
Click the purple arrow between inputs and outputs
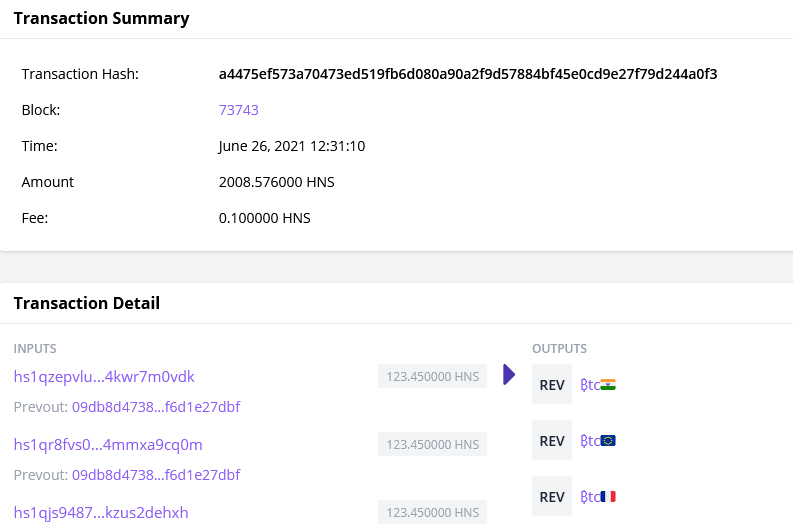tap(508, 375)
